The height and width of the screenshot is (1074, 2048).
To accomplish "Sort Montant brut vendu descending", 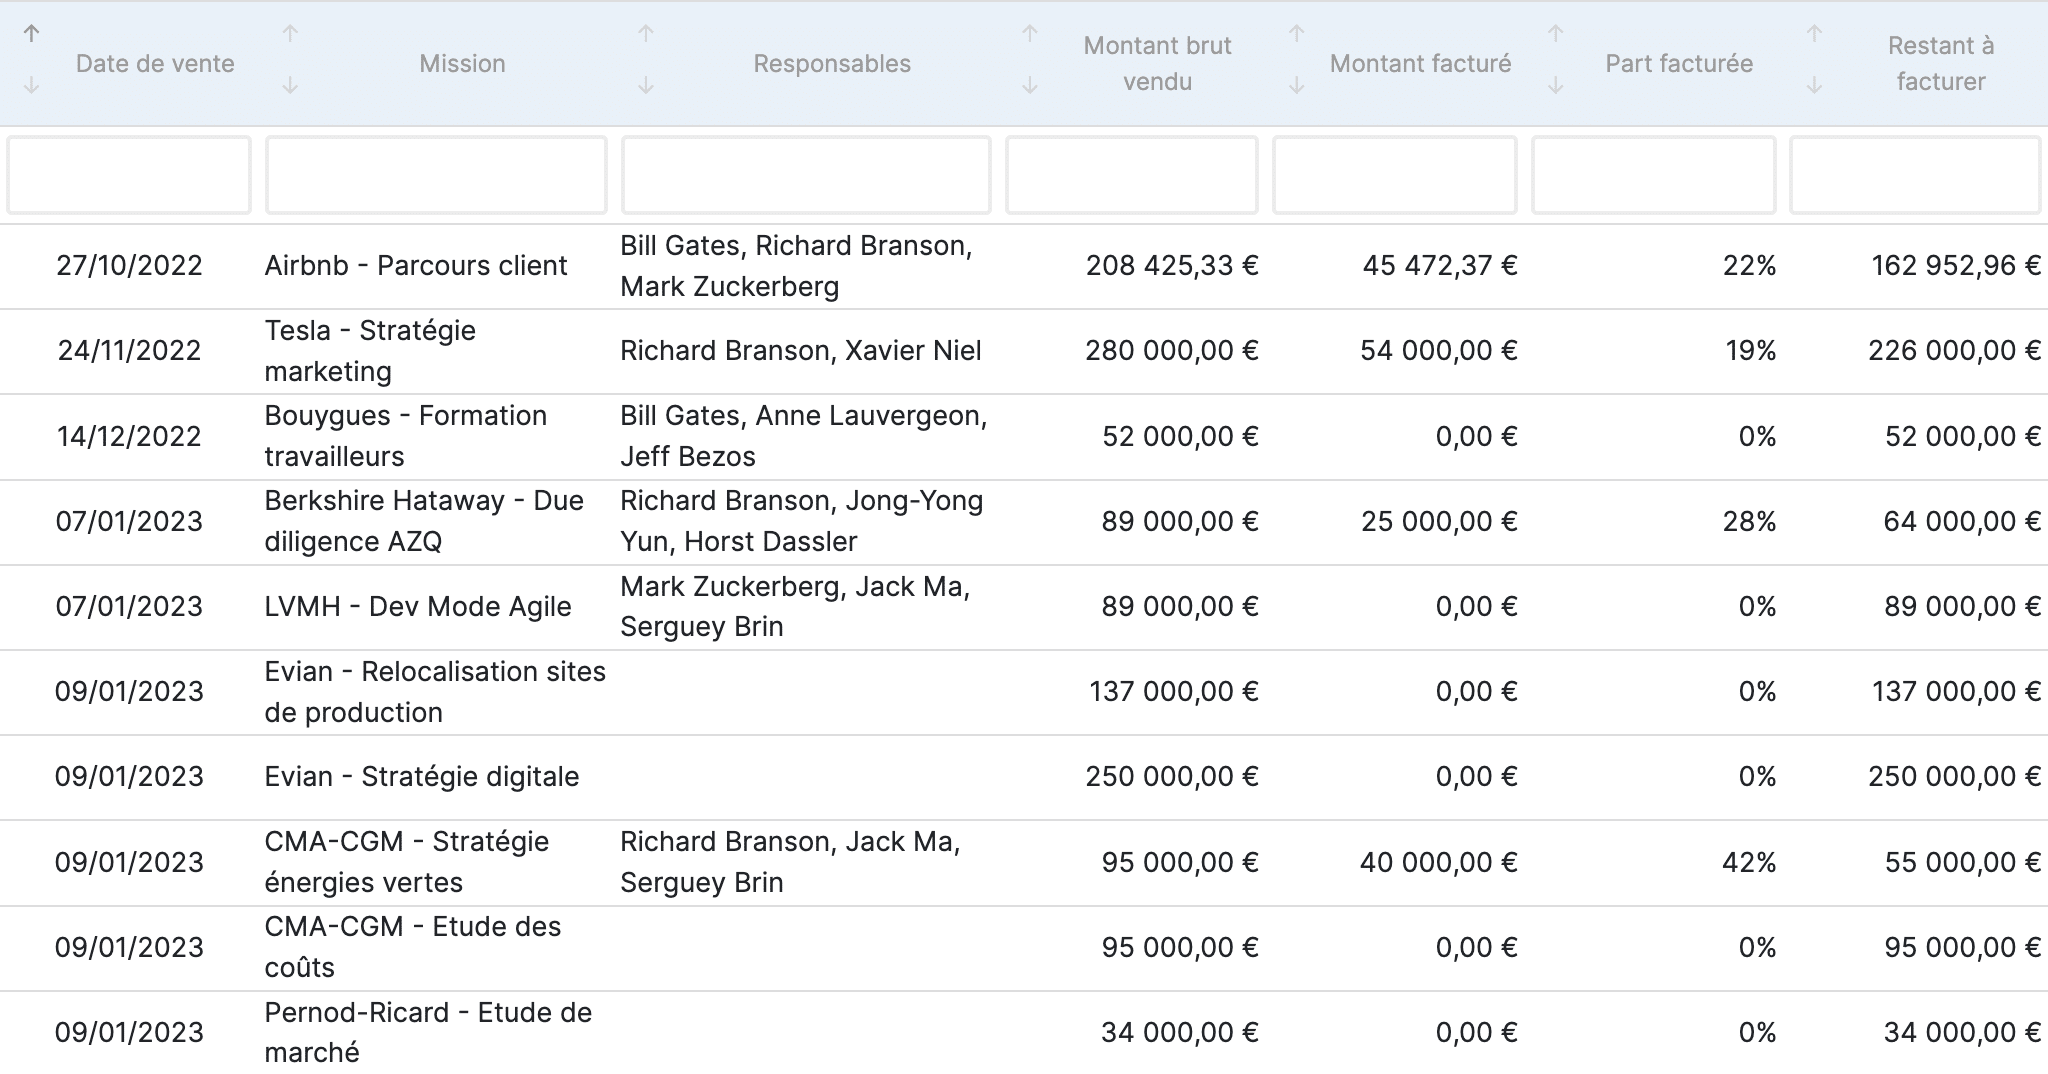I will coord(1030,86).
